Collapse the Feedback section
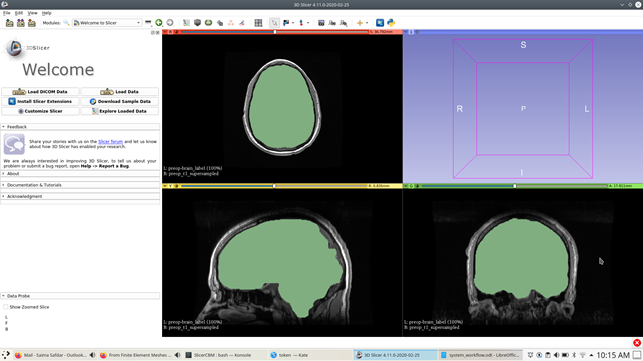Image resolution: width=643 pixels, height=361 pixels. click(80, 127)
